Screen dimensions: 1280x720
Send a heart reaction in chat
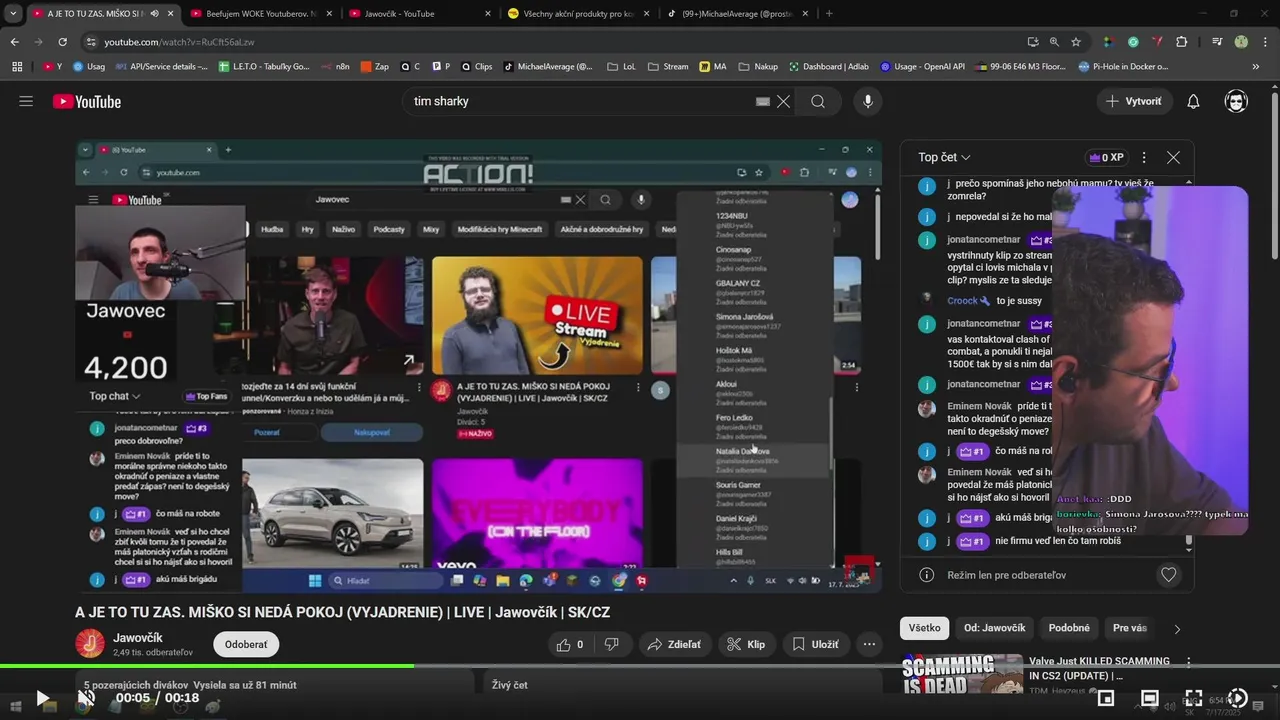(1168, 575)
